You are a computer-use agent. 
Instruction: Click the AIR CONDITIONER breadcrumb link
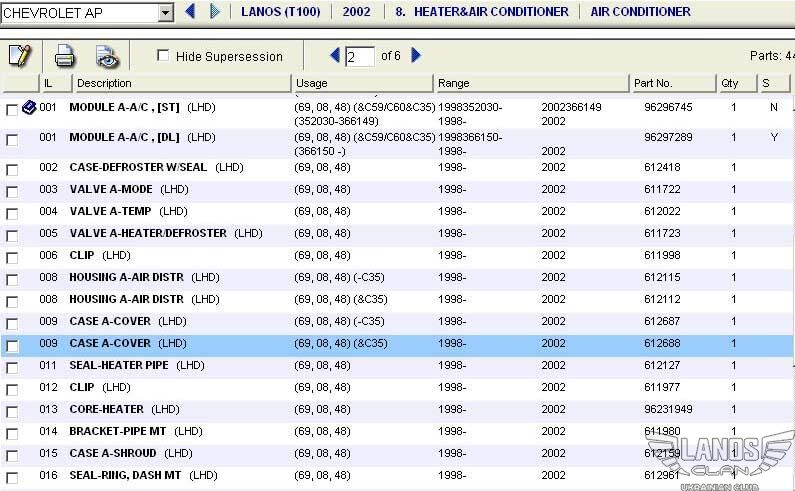640,12
